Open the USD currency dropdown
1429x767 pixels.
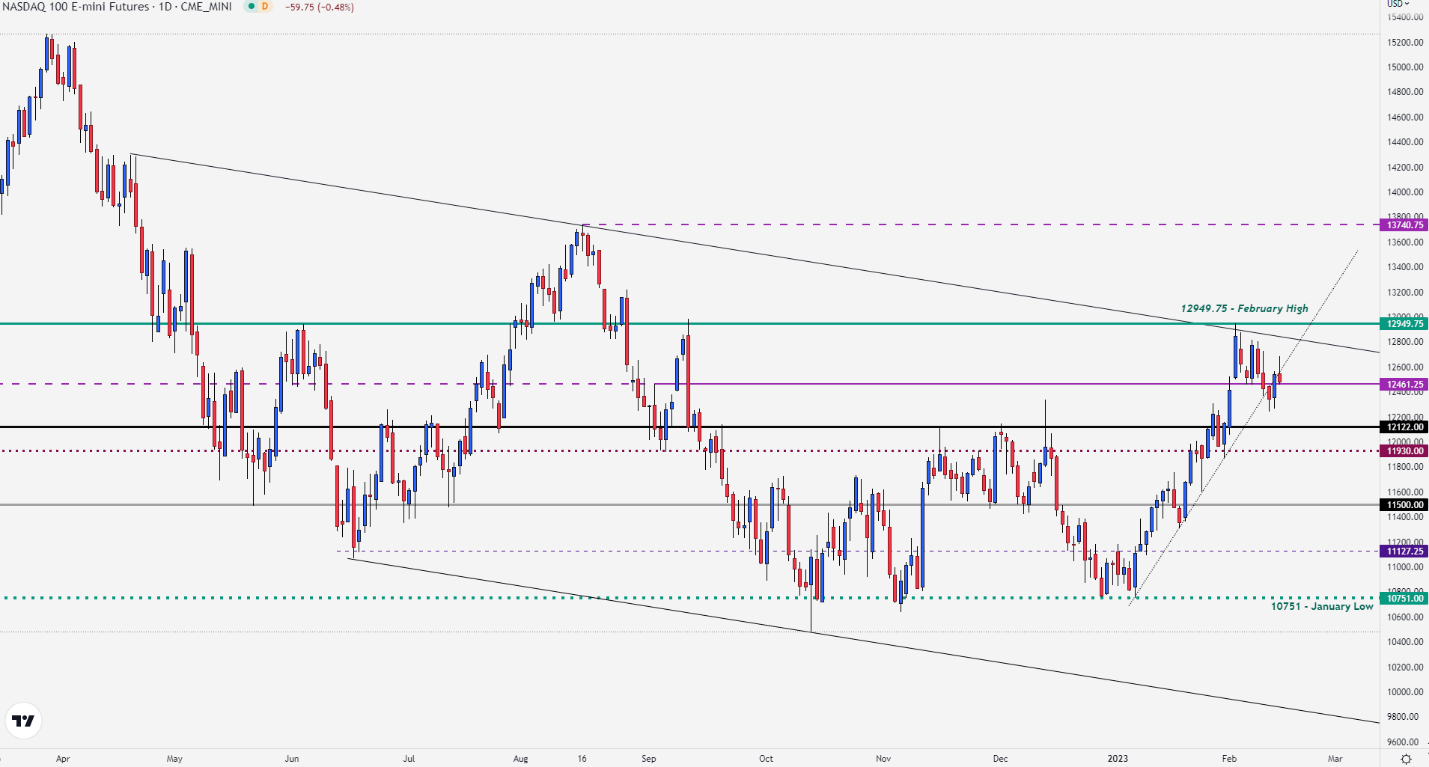[x=1397, y=3]
